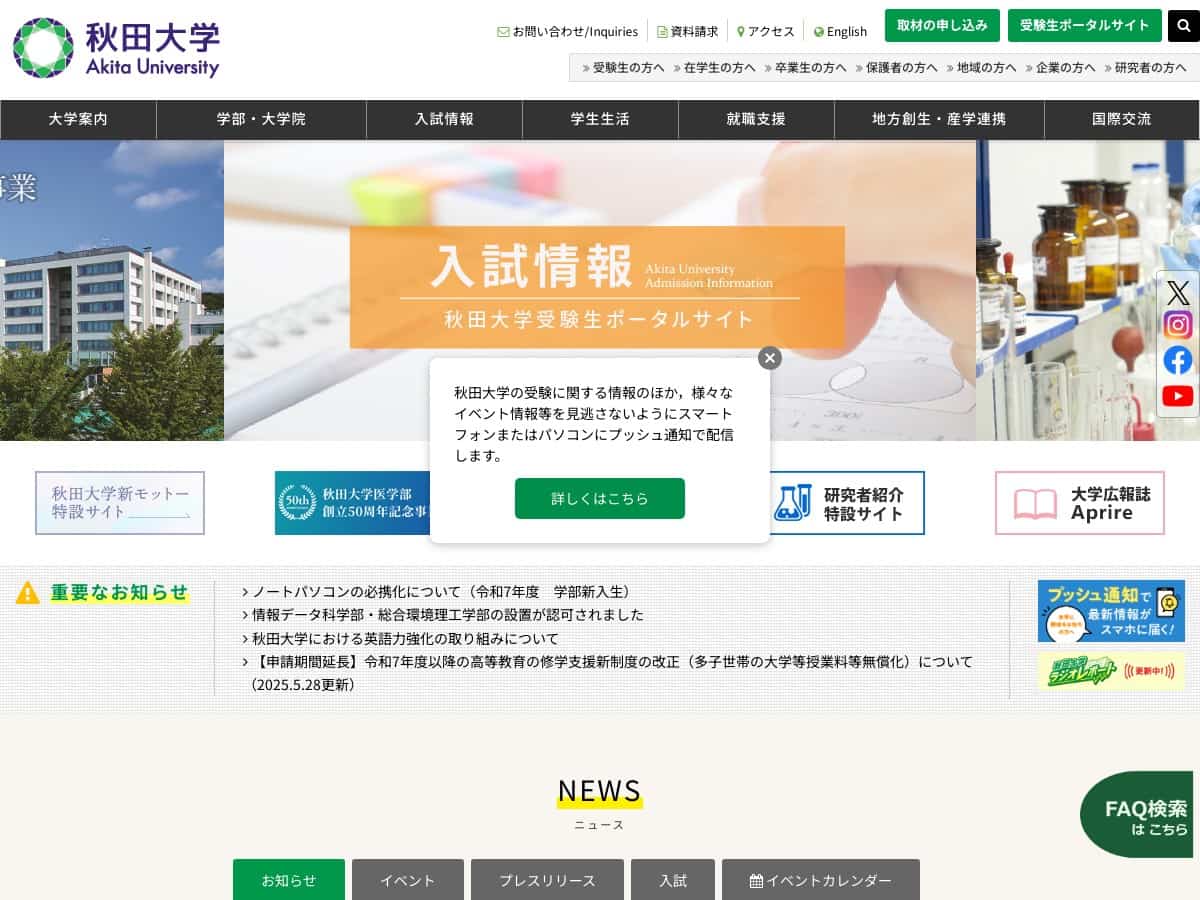This screenshot has height=900, width=1200.
Task: Open 地方創生・産学連携 main menu
Action: 939,119
